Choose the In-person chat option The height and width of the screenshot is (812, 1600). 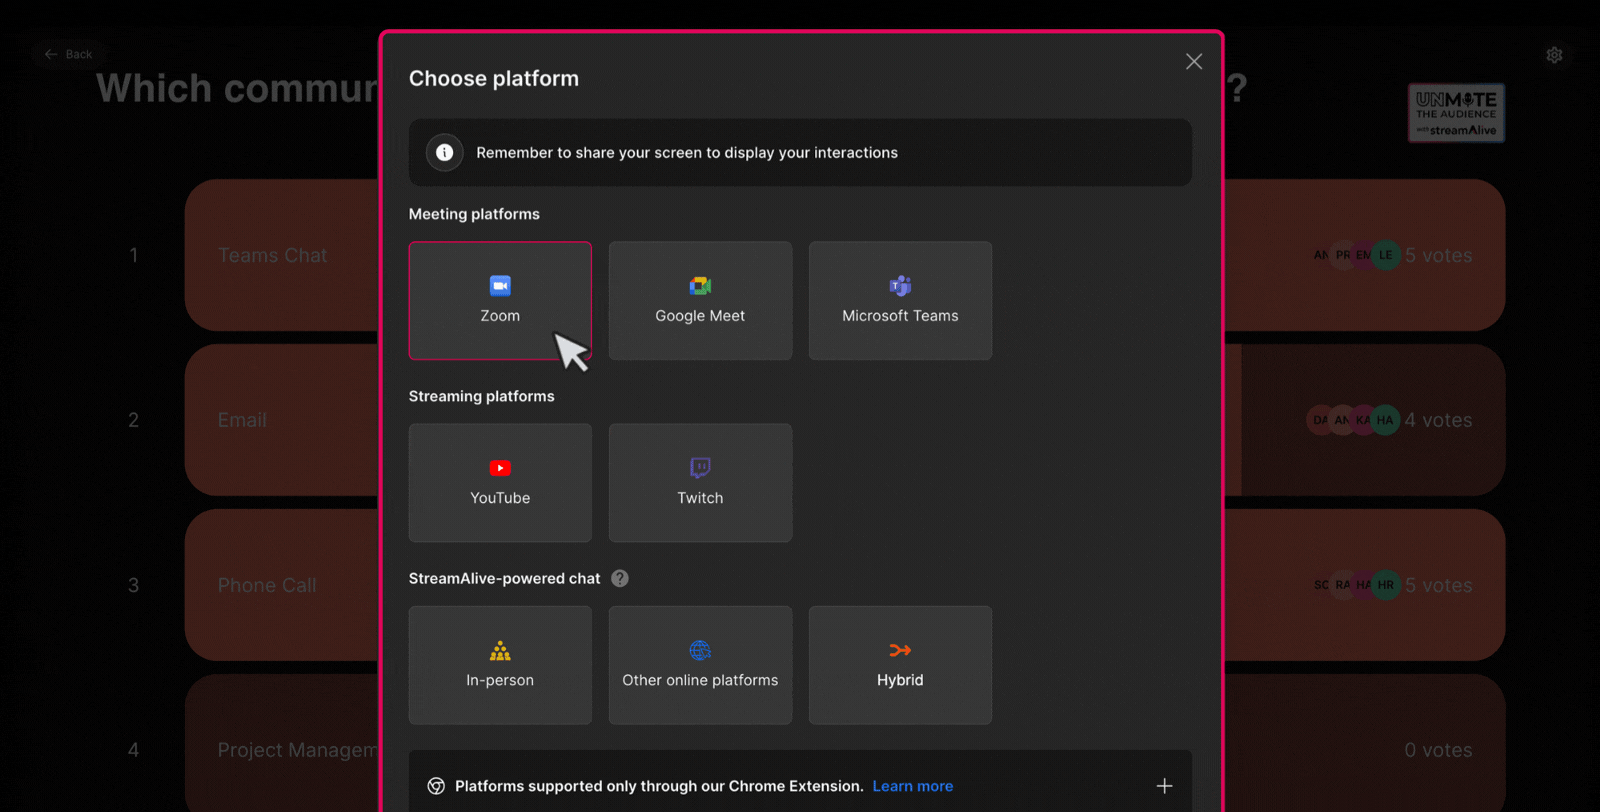click(500, 665)
